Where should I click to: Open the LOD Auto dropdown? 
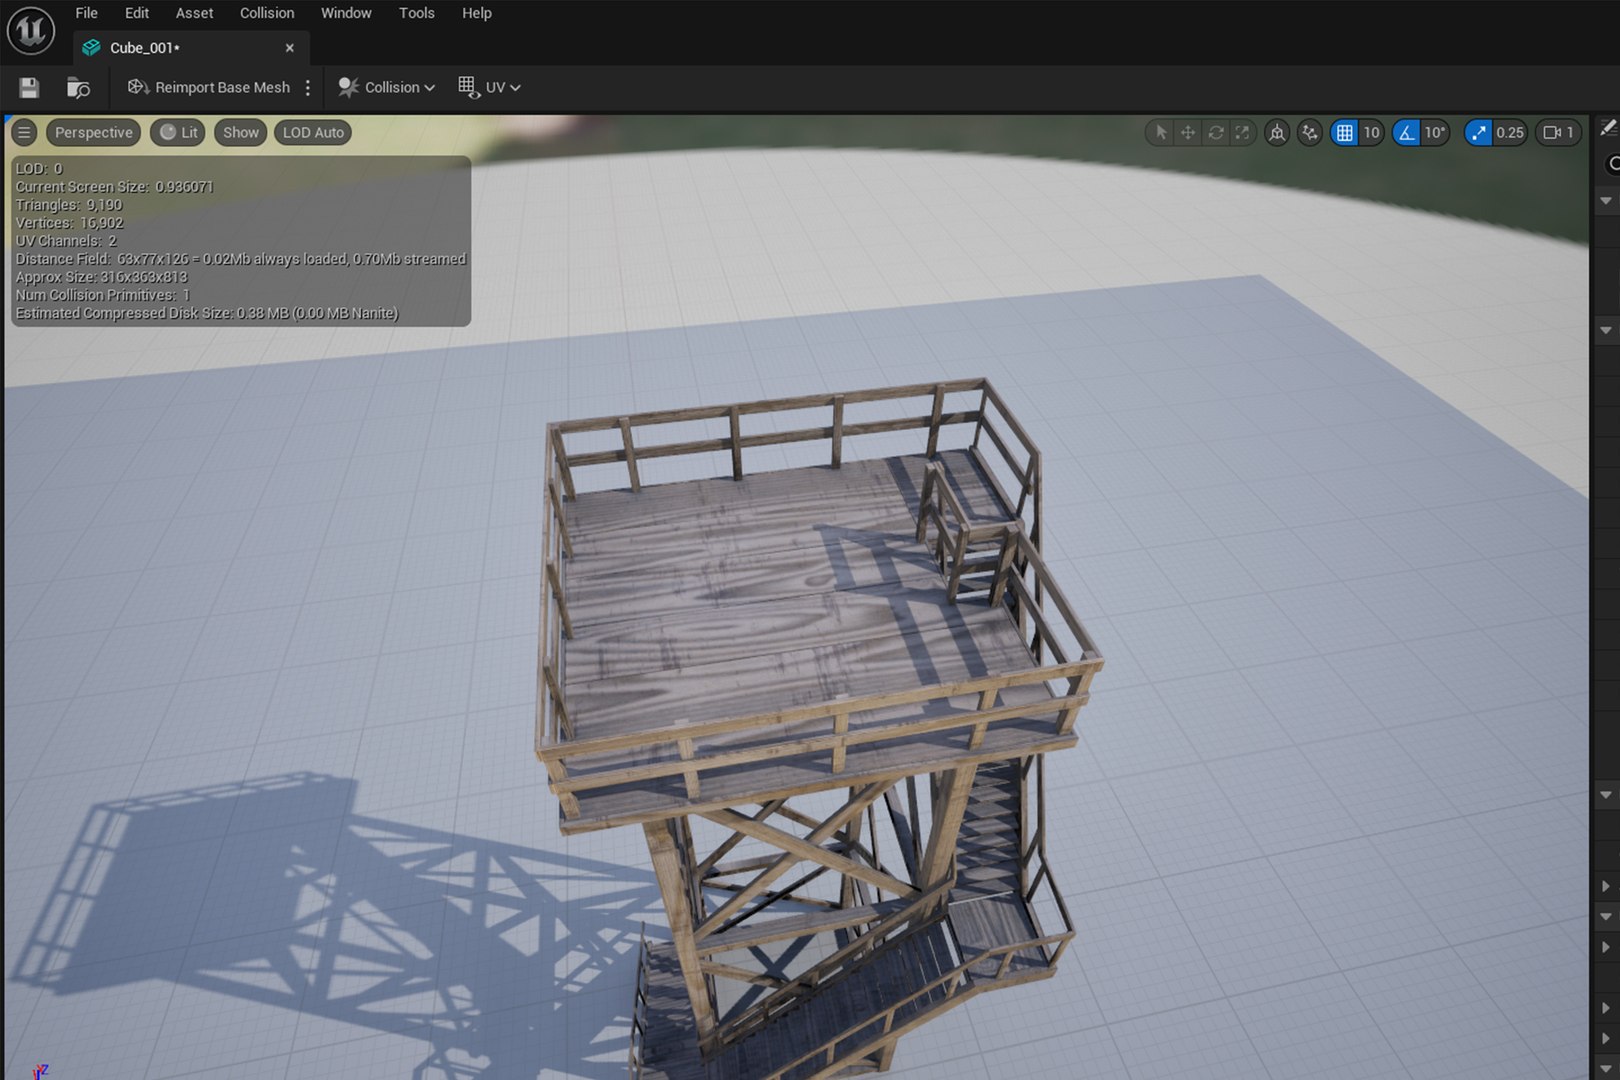(x=313, y=132)
